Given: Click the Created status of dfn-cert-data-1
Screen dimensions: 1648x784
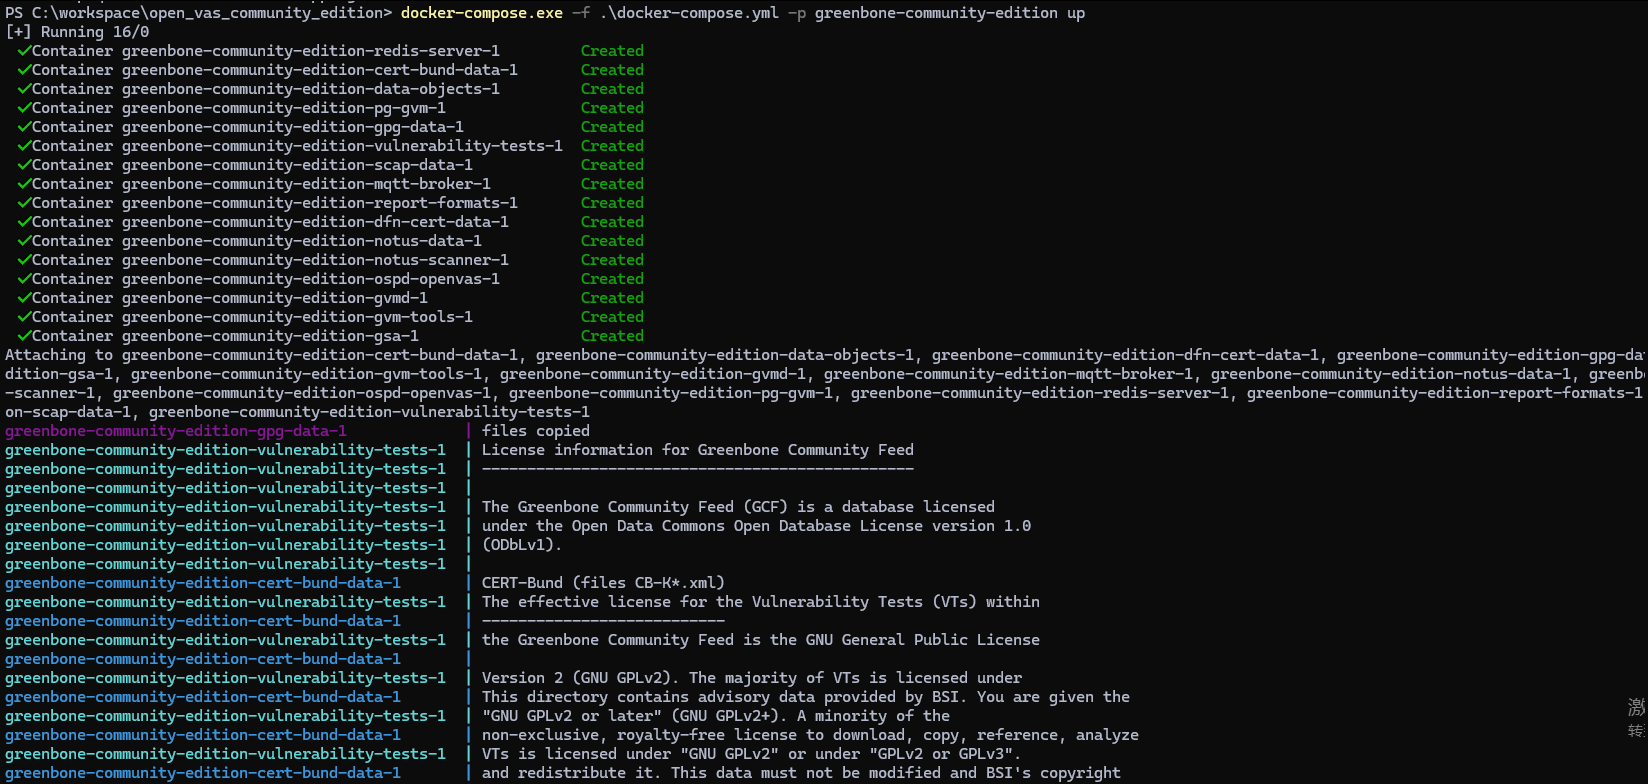Looking at the screenshot, I should (612, 222).
